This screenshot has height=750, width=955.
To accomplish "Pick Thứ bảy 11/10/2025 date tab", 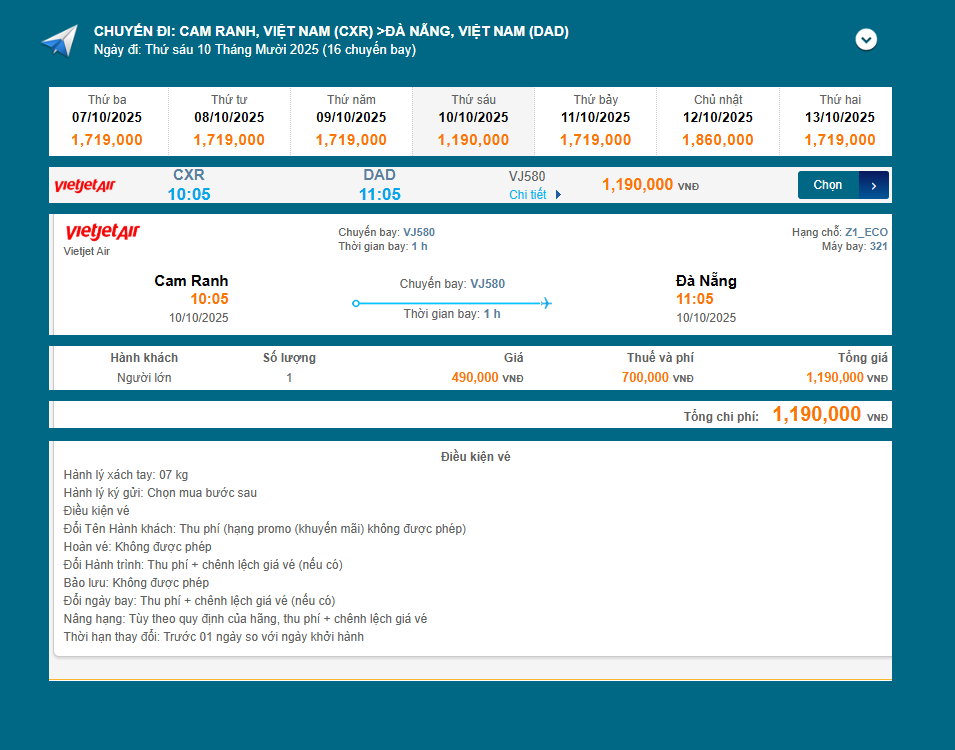I will [595, 121].
